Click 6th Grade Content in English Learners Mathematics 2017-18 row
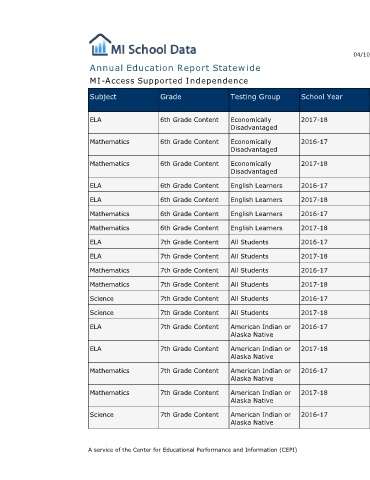Image resolution: width=370 pixels, height=480 pixels. [x=194, y=228]
